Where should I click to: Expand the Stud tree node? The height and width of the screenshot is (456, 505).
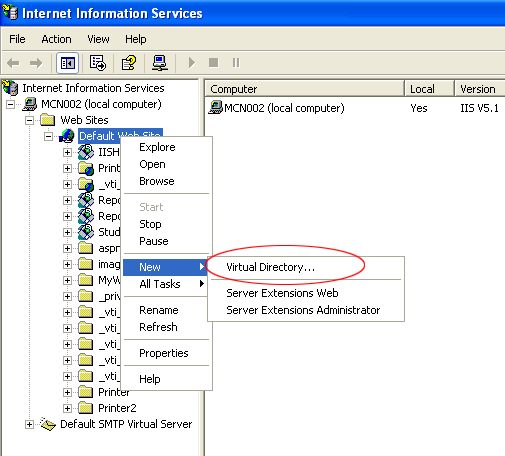point(67,232)
